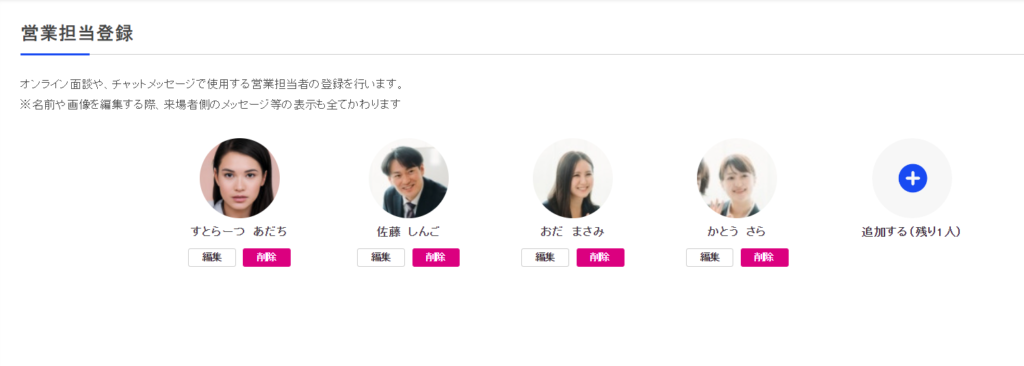1024x366 pixels.
Task: Delete かとう さら with the 削除 button
Action: point(764,258)
